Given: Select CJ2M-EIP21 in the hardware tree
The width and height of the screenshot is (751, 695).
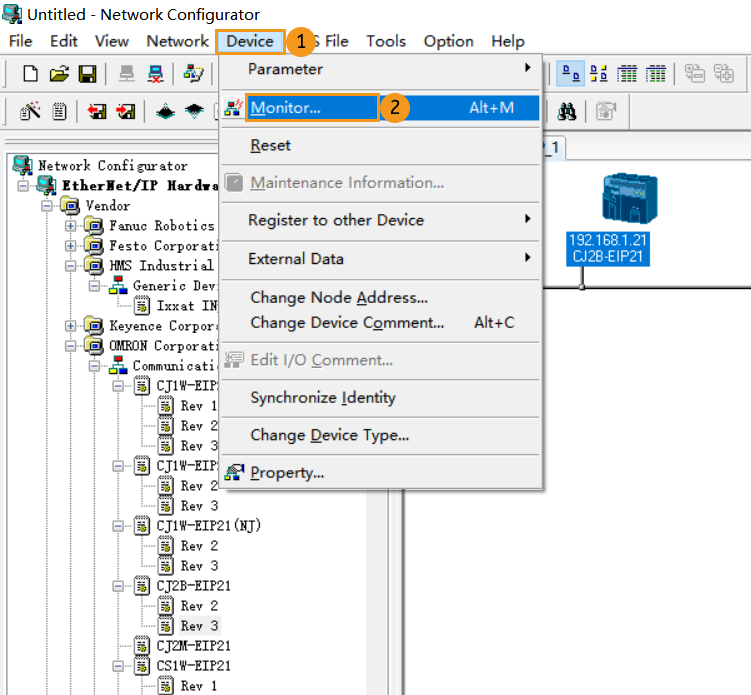Looking at the screenshot, I should pyautogui.click(x=193, y=646).
